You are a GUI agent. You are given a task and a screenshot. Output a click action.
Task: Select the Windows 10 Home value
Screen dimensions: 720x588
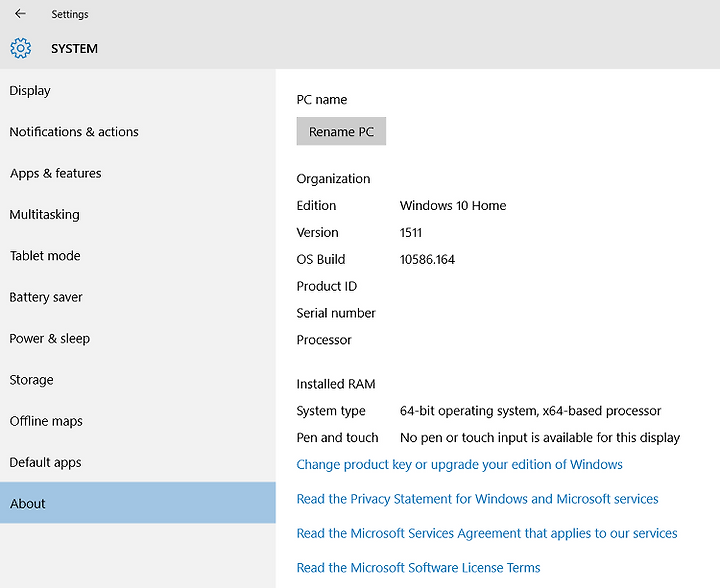coord(453,206)
